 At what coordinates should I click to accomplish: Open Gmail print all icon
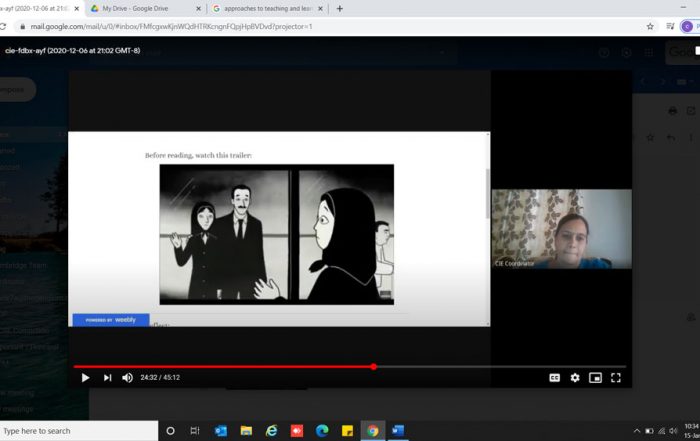(672, 111)
